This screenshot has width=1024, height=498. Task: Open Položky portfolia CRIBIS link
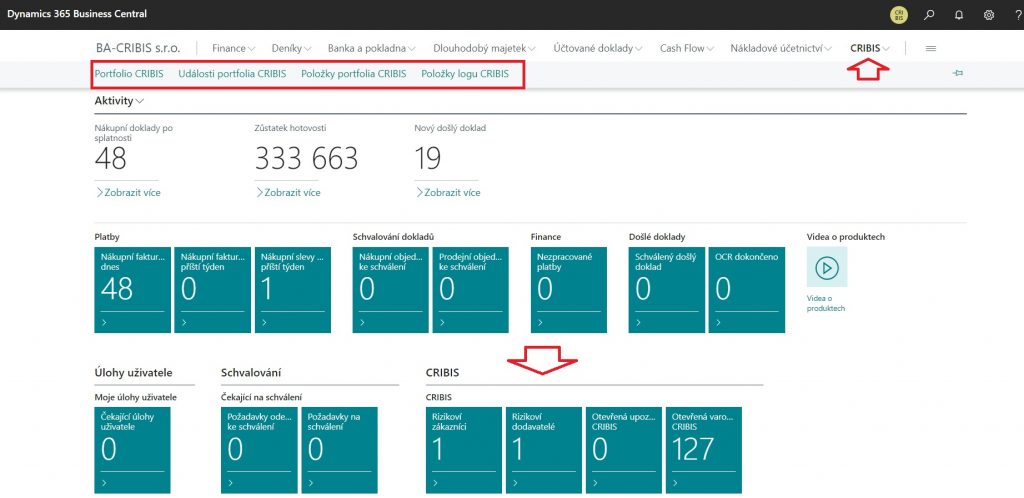[353, 74]
